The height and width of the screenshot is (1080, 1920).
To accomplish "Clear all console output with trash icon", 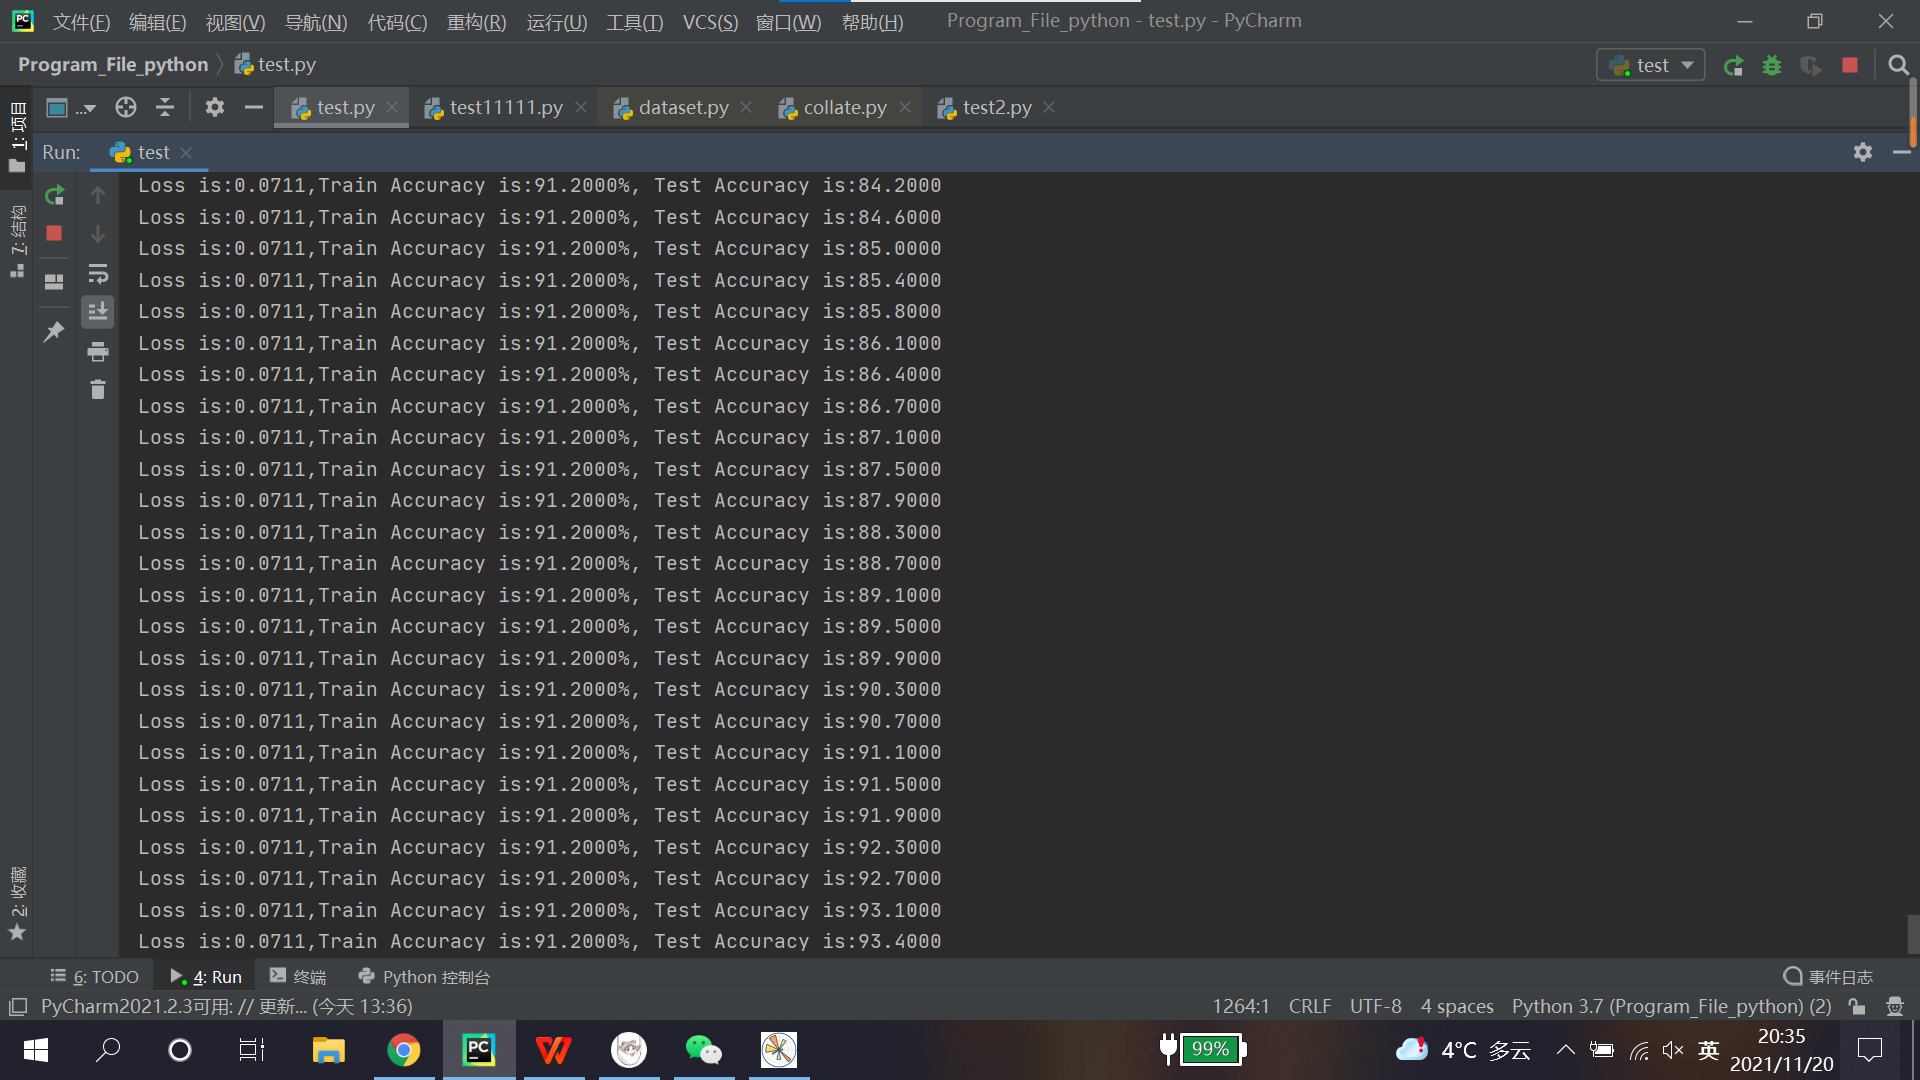I will [98, 390].
